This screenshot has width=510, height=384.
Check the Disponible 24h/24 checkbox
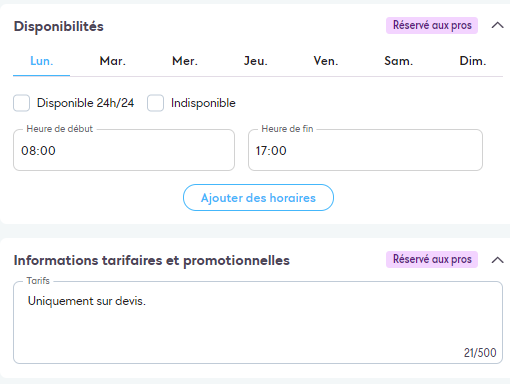(21, 103)
